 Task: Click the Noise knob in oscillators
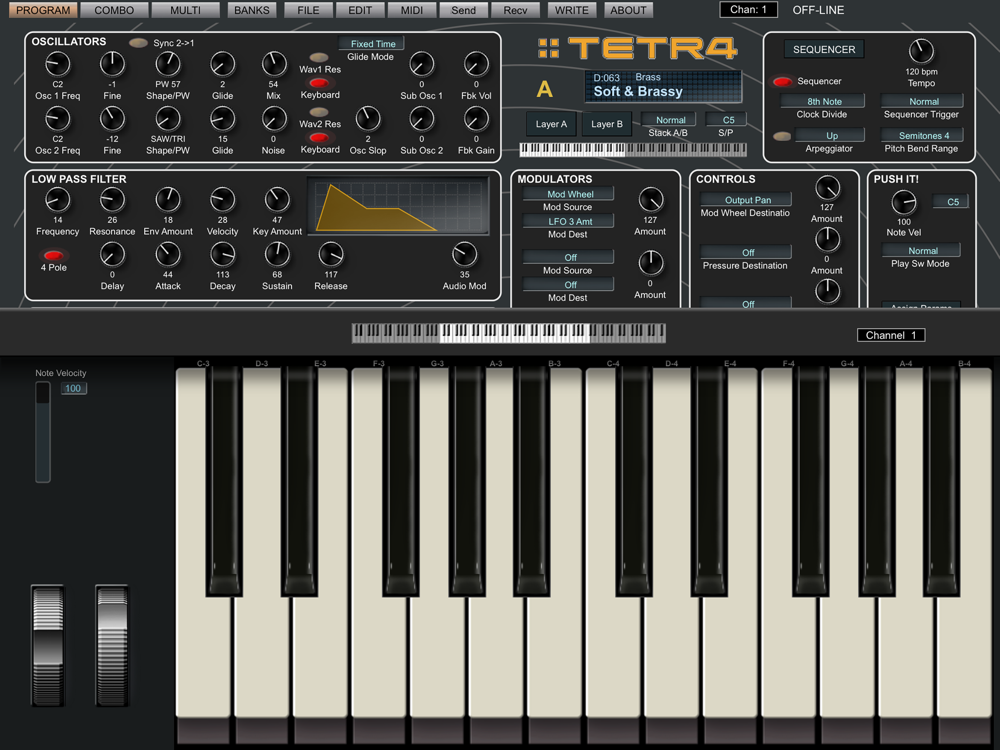click(x=273, y=120)
